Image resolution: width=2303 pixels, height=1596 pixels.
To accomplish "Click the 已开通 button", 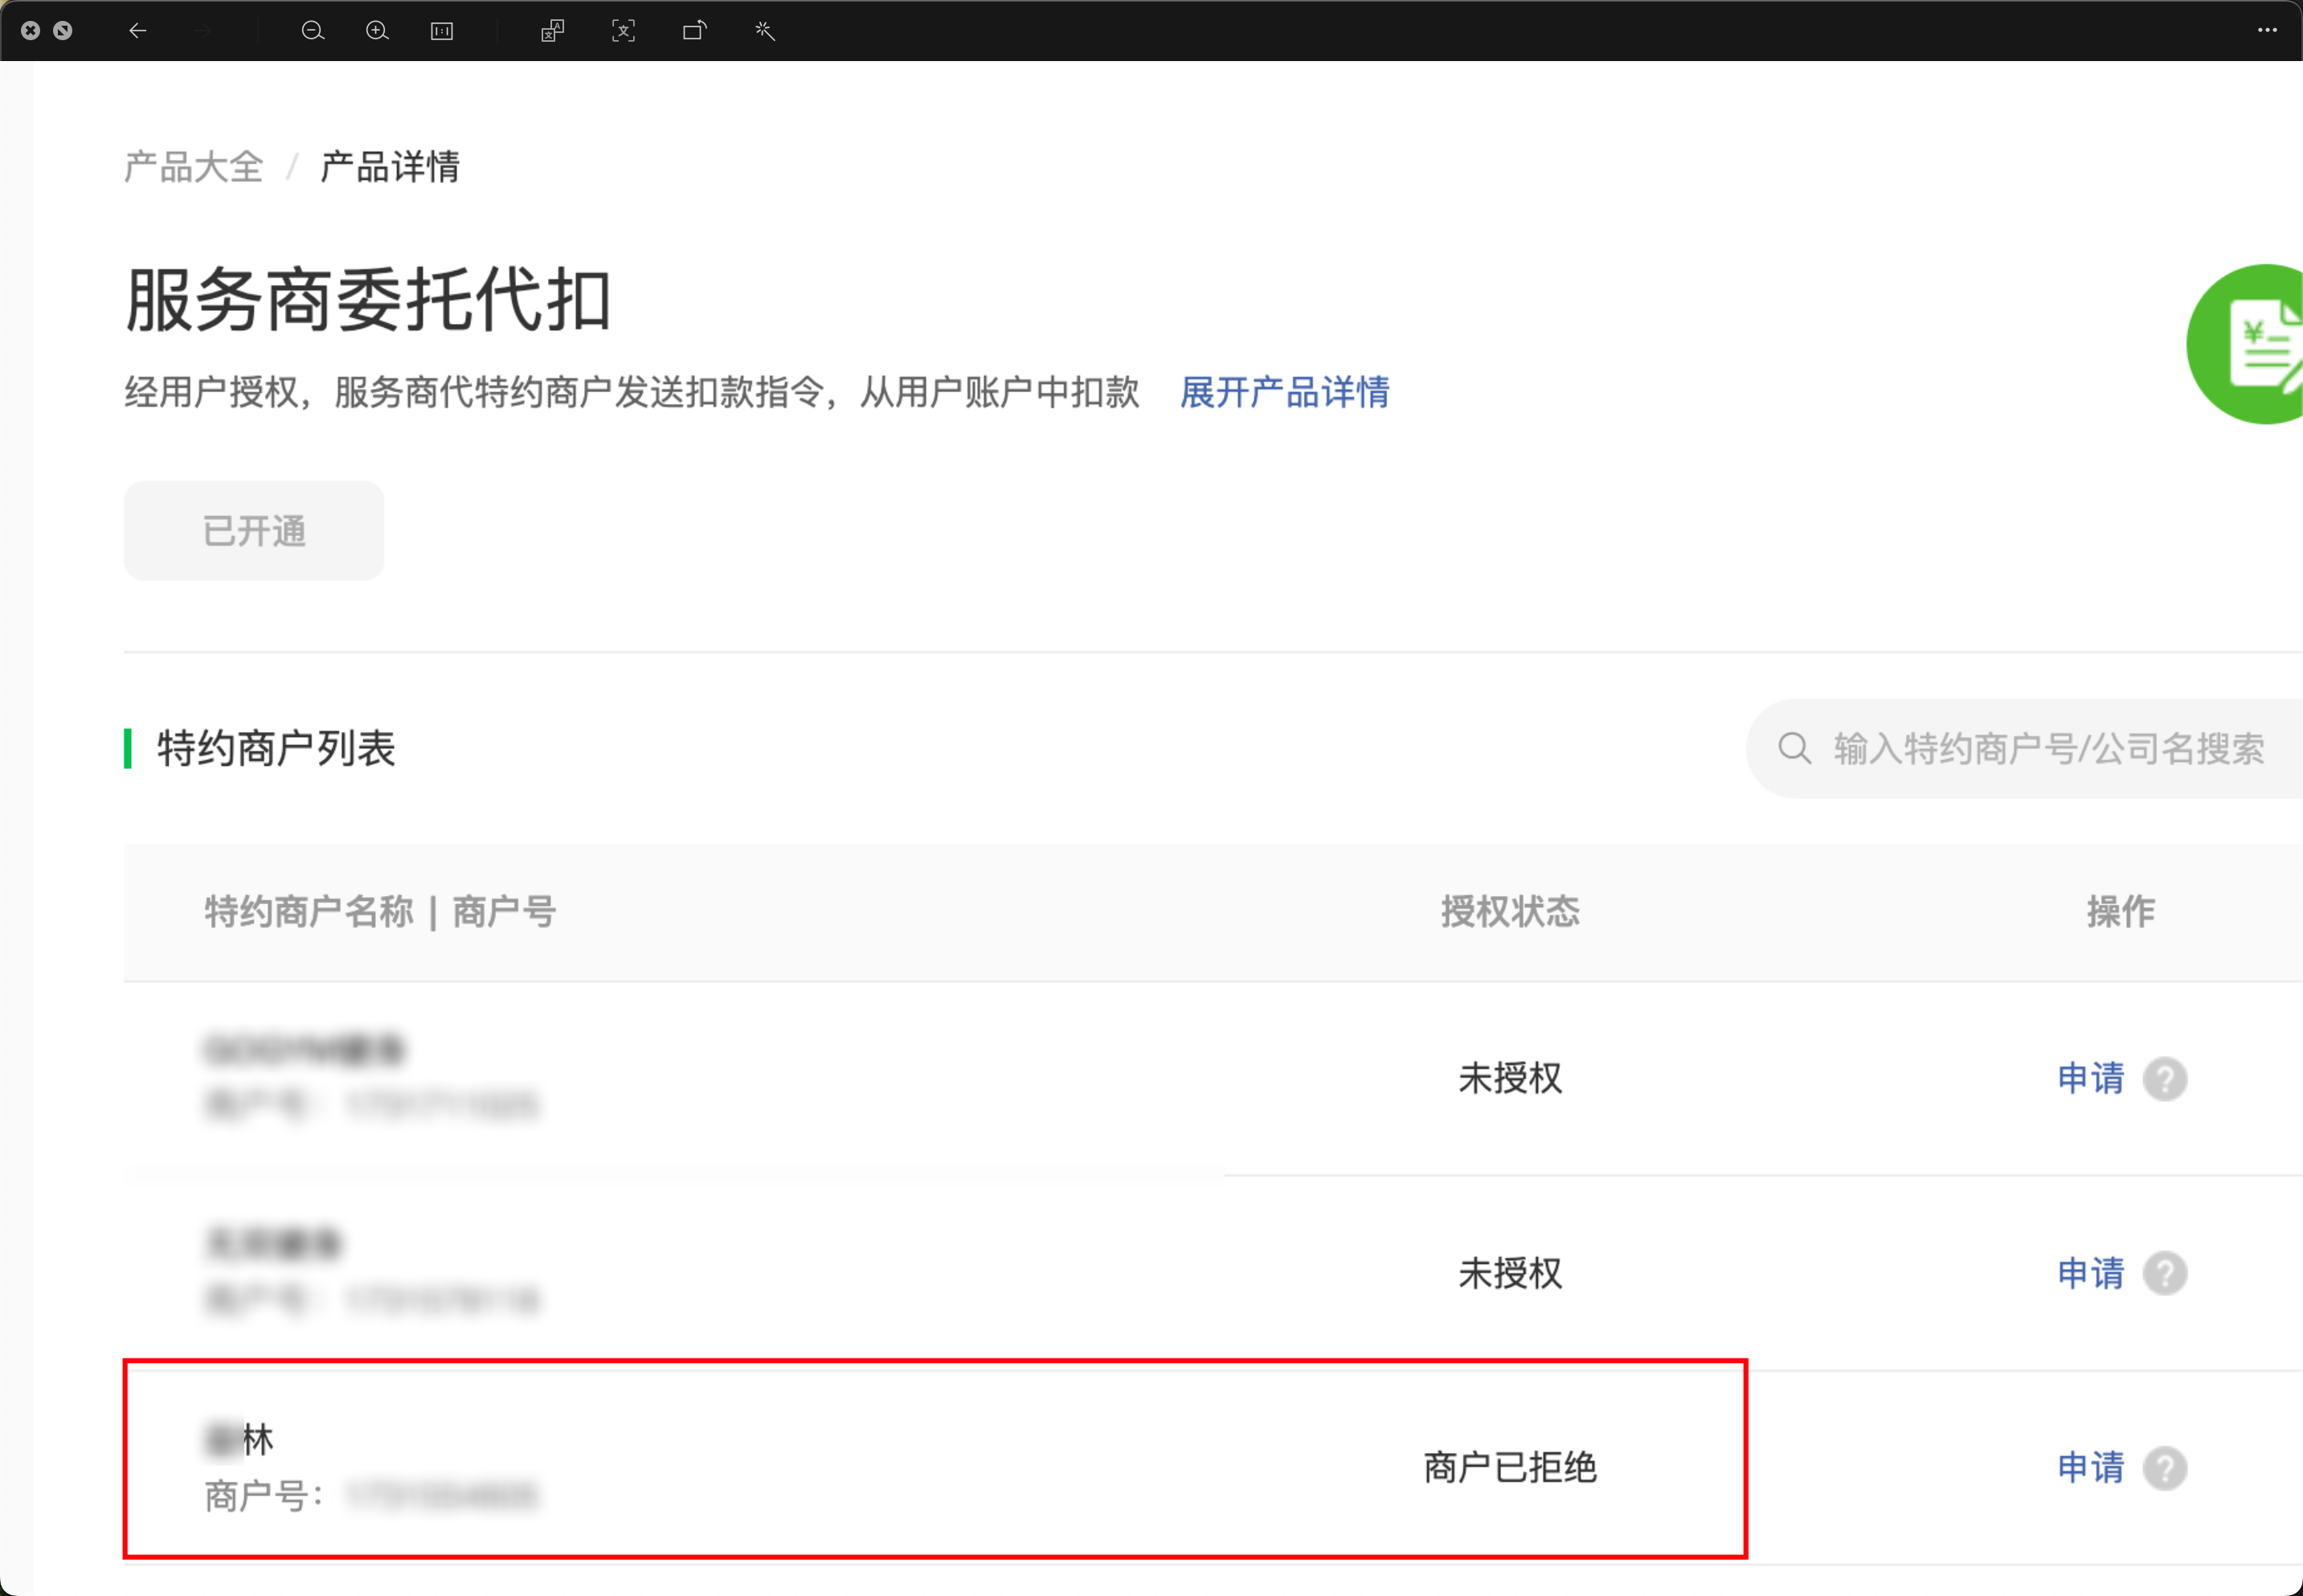I will pos(254,531).
